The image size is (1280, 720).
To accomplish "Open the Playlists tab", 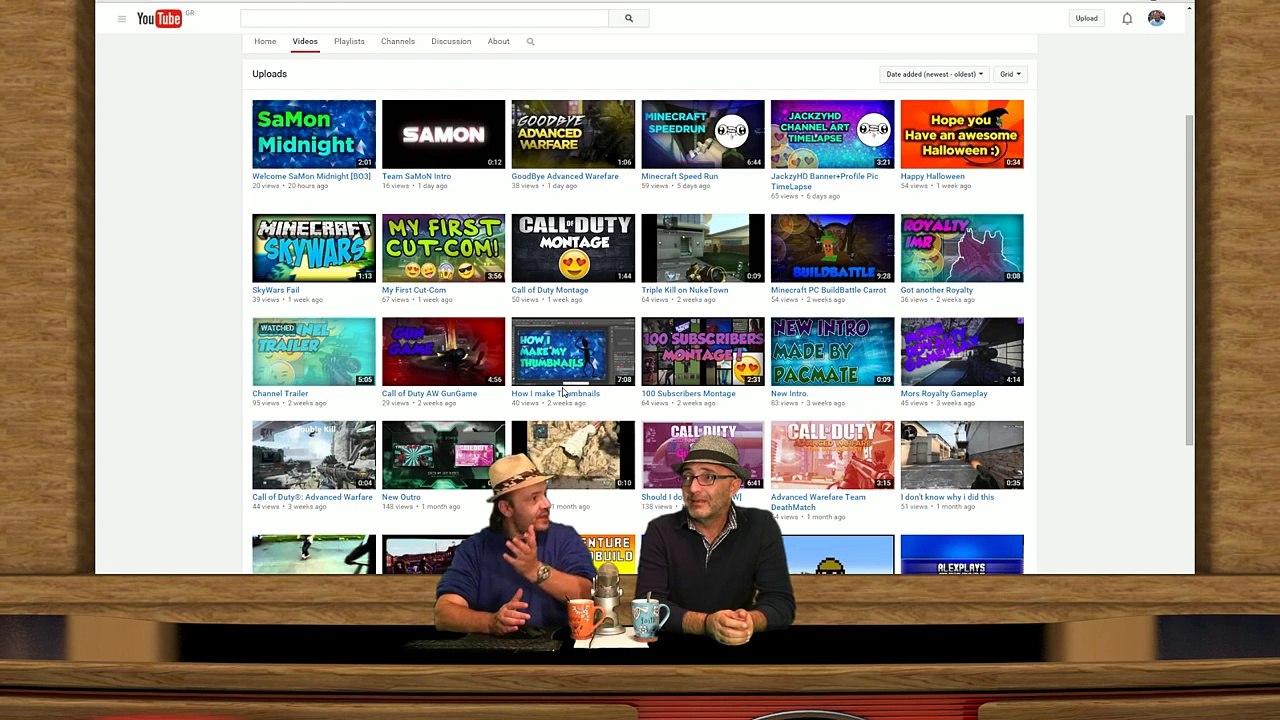I will tap(349, 42).
